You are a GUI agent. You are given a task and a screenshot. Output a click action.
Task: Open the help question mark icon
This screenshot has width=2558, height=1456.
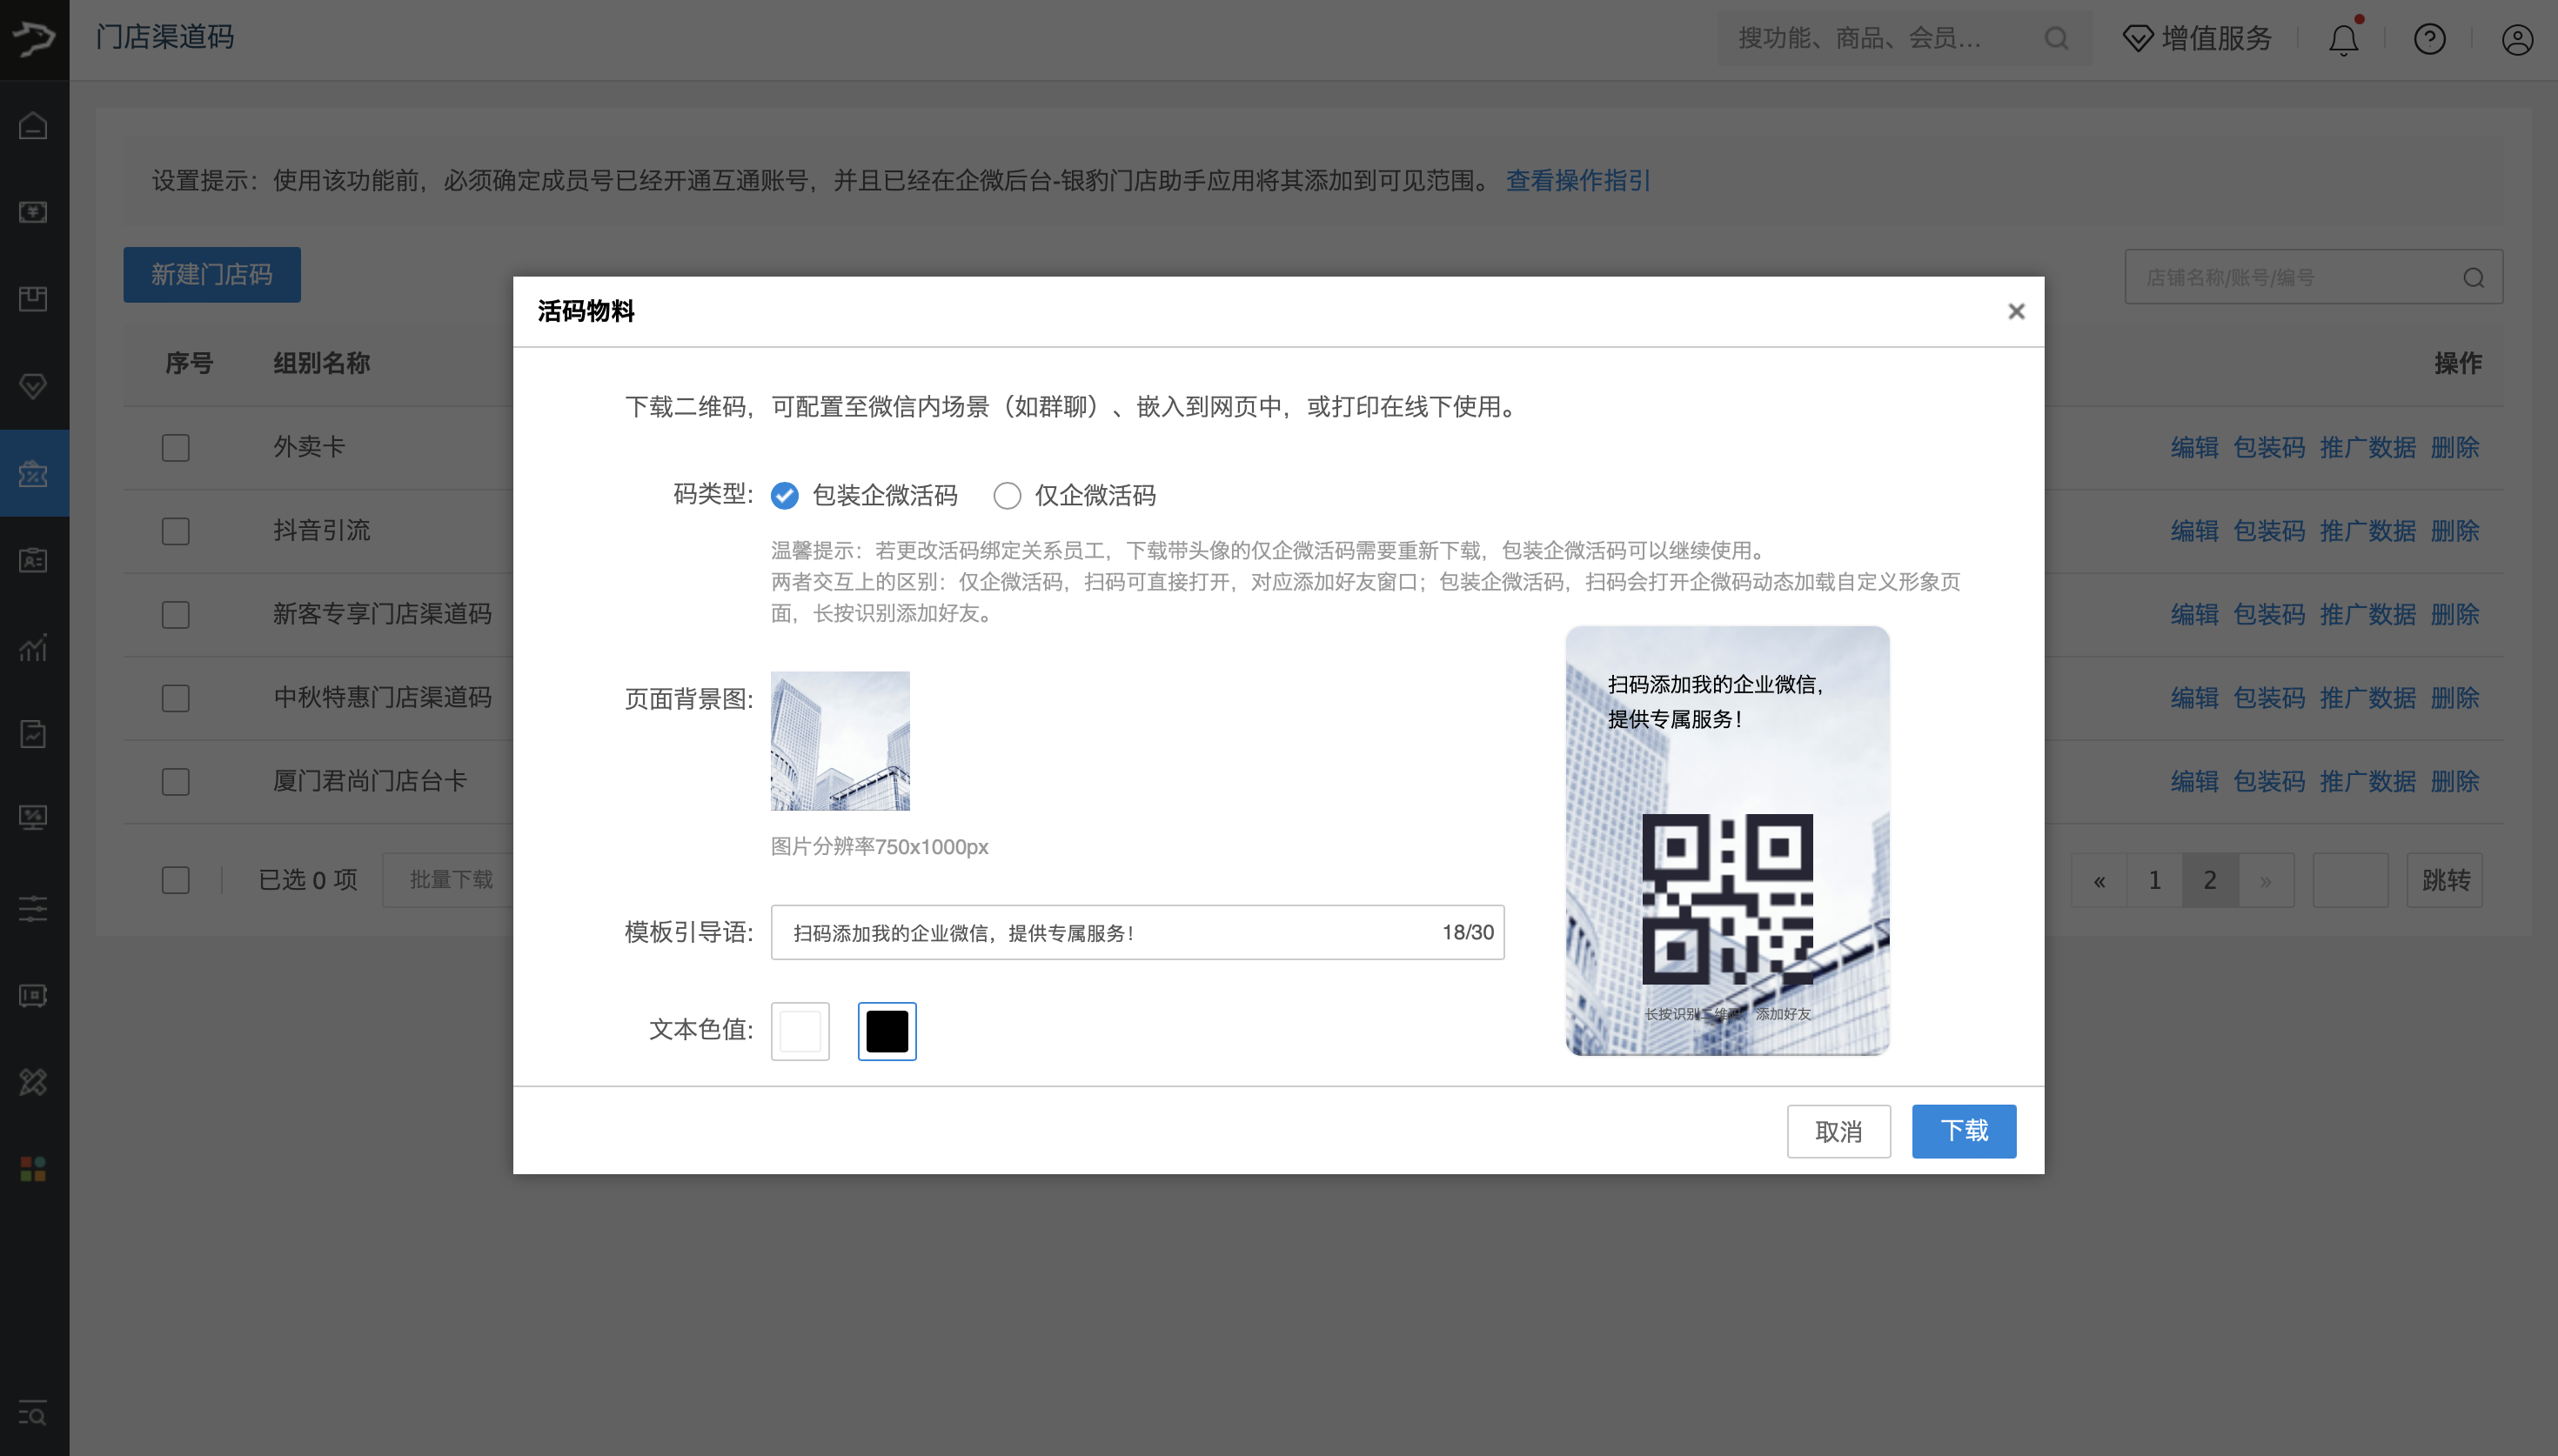[2430, 39]
